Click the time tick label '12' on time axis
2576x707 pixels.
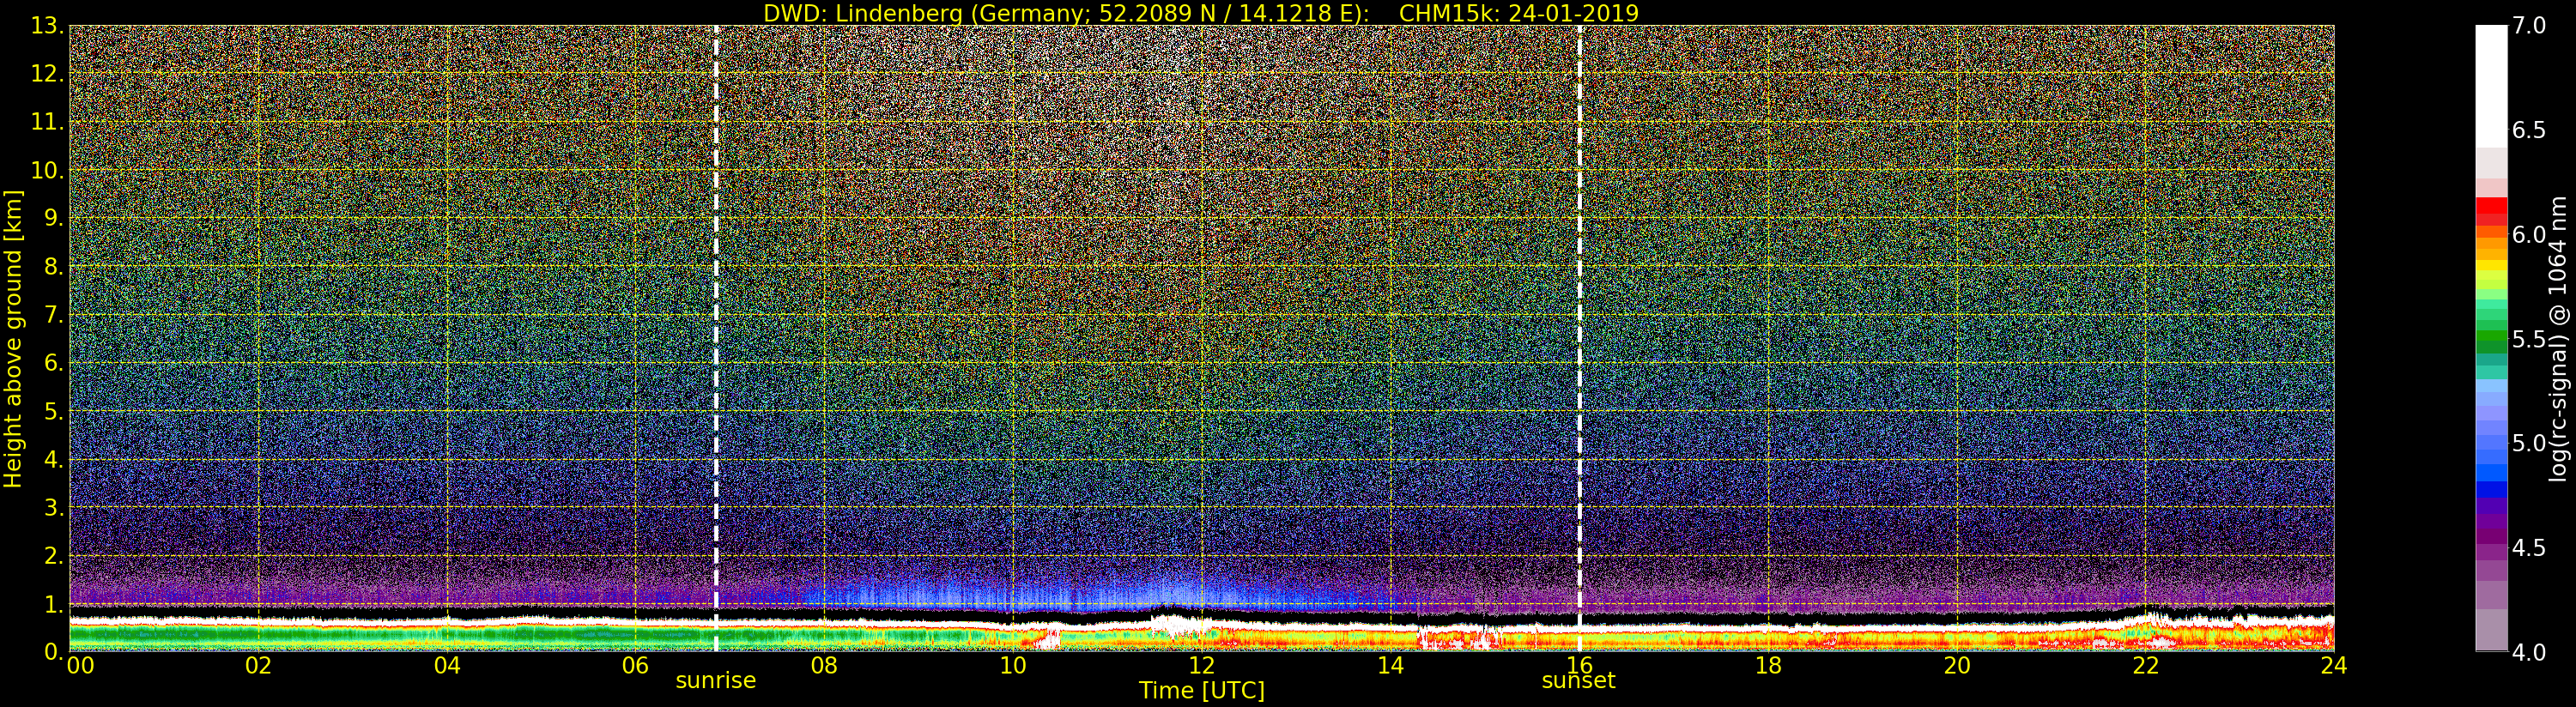point(1201,666)
